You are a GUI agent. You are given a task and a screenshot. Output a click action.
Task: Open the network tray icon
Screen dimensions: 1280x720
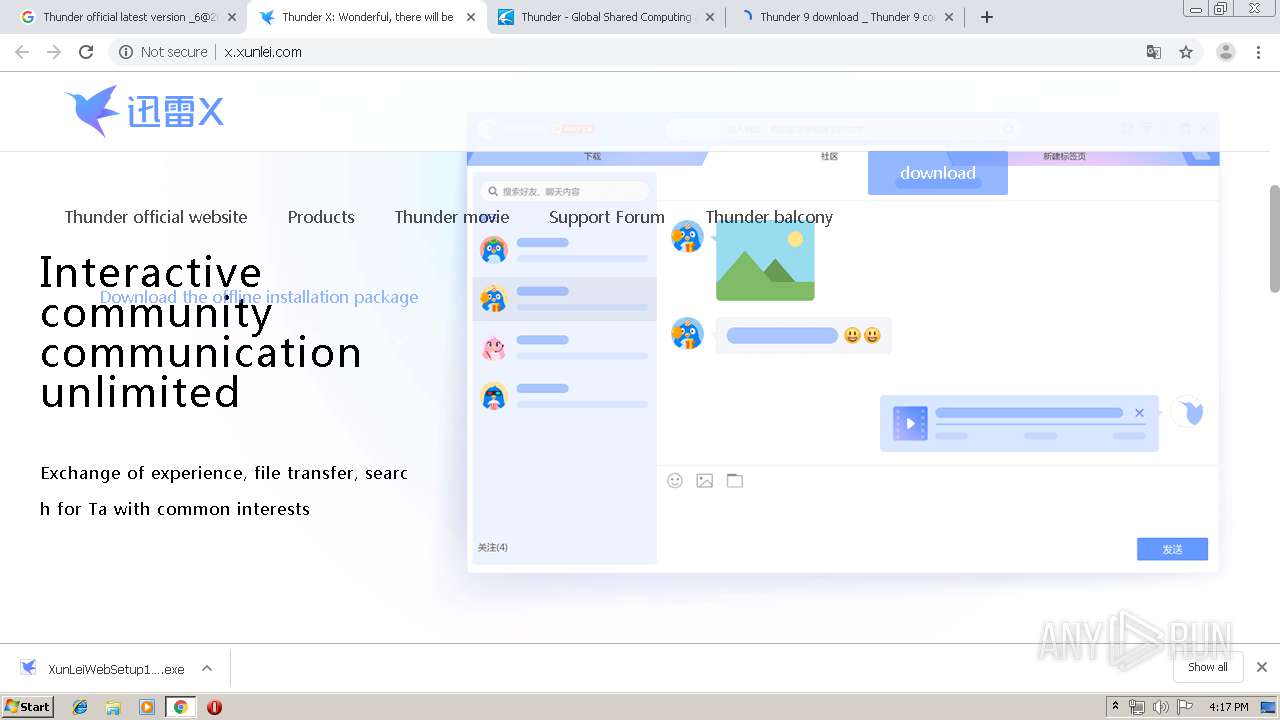[x=1137, y=707]
